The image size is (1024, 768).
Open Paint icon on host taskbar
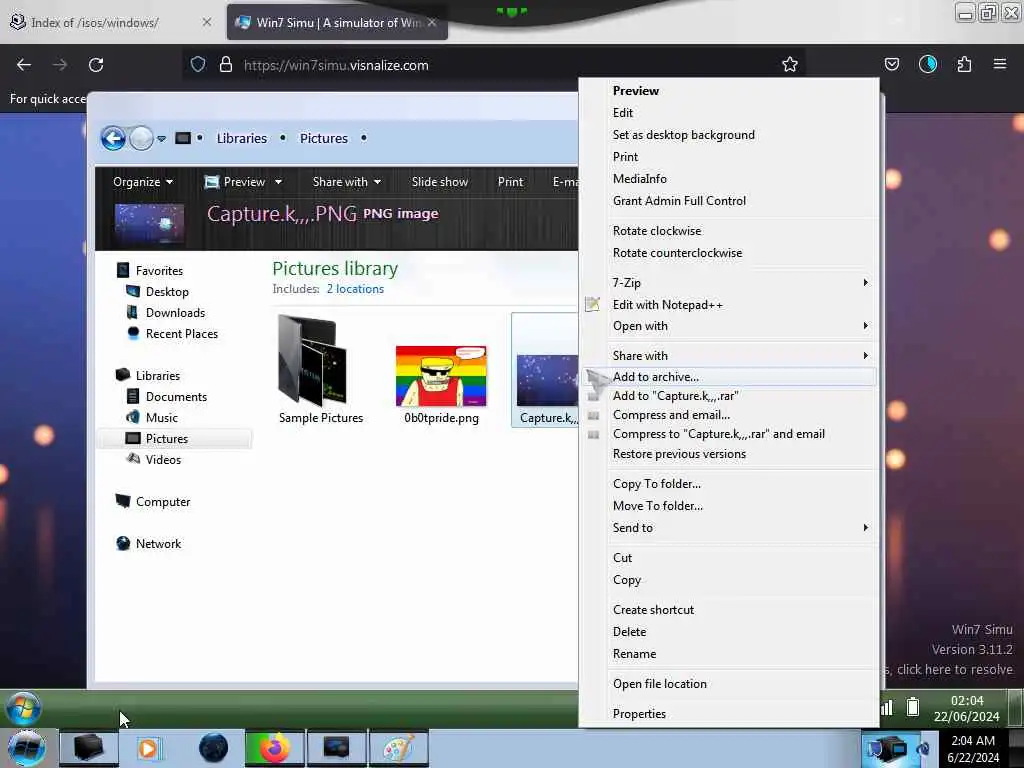click(398, 748)
